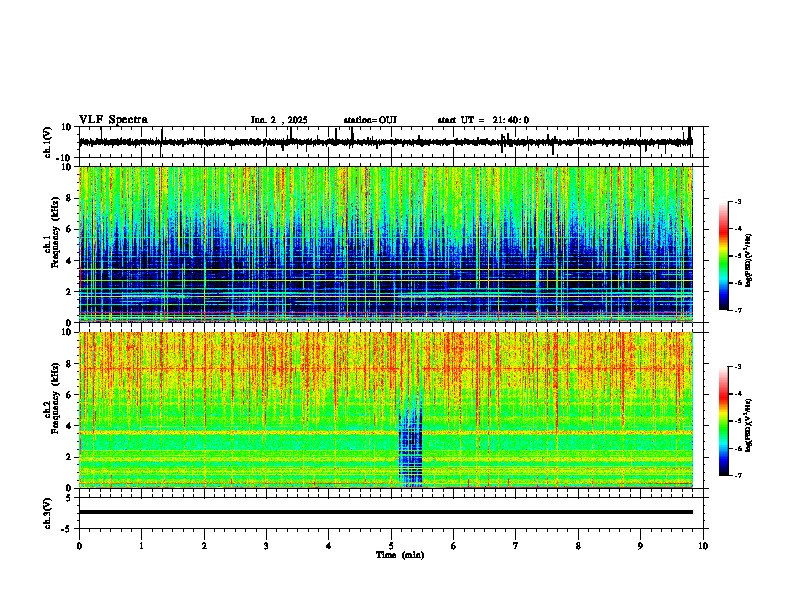Click the ch.2 "Frequency (kHz)" axis label

pos(55,398)
